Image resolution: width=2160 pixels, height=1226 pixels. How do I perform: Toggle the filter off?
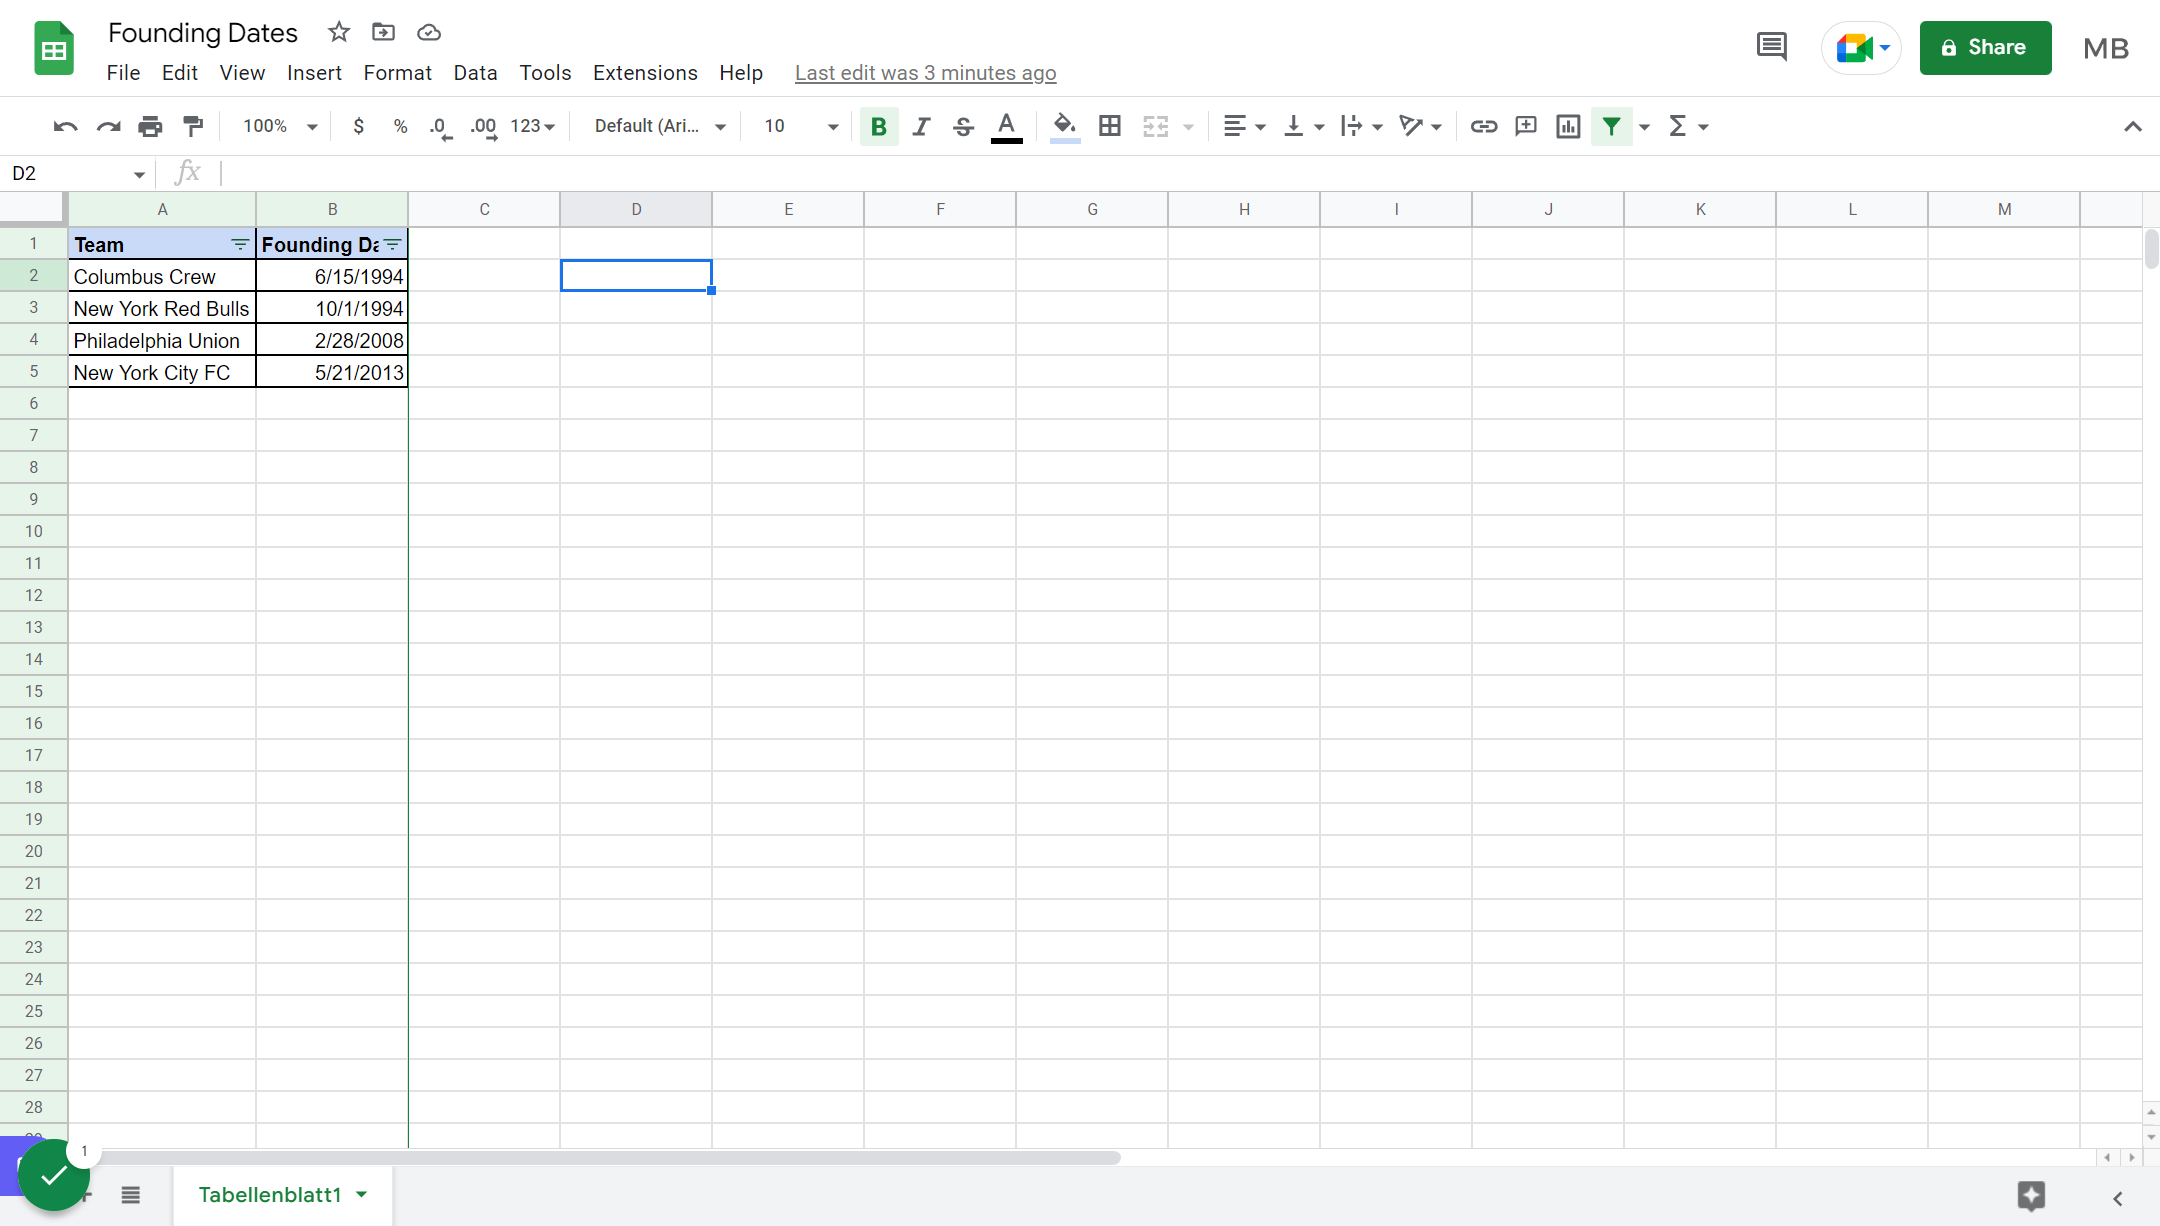1611,126
